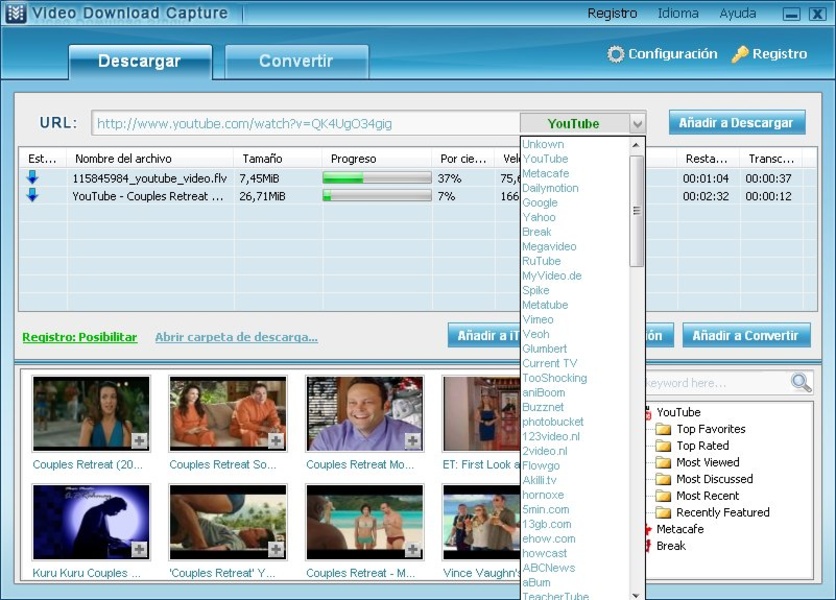Add Kuru Kuru Couples video via plus icon
The image size is (836, 600).
(139, 549)
